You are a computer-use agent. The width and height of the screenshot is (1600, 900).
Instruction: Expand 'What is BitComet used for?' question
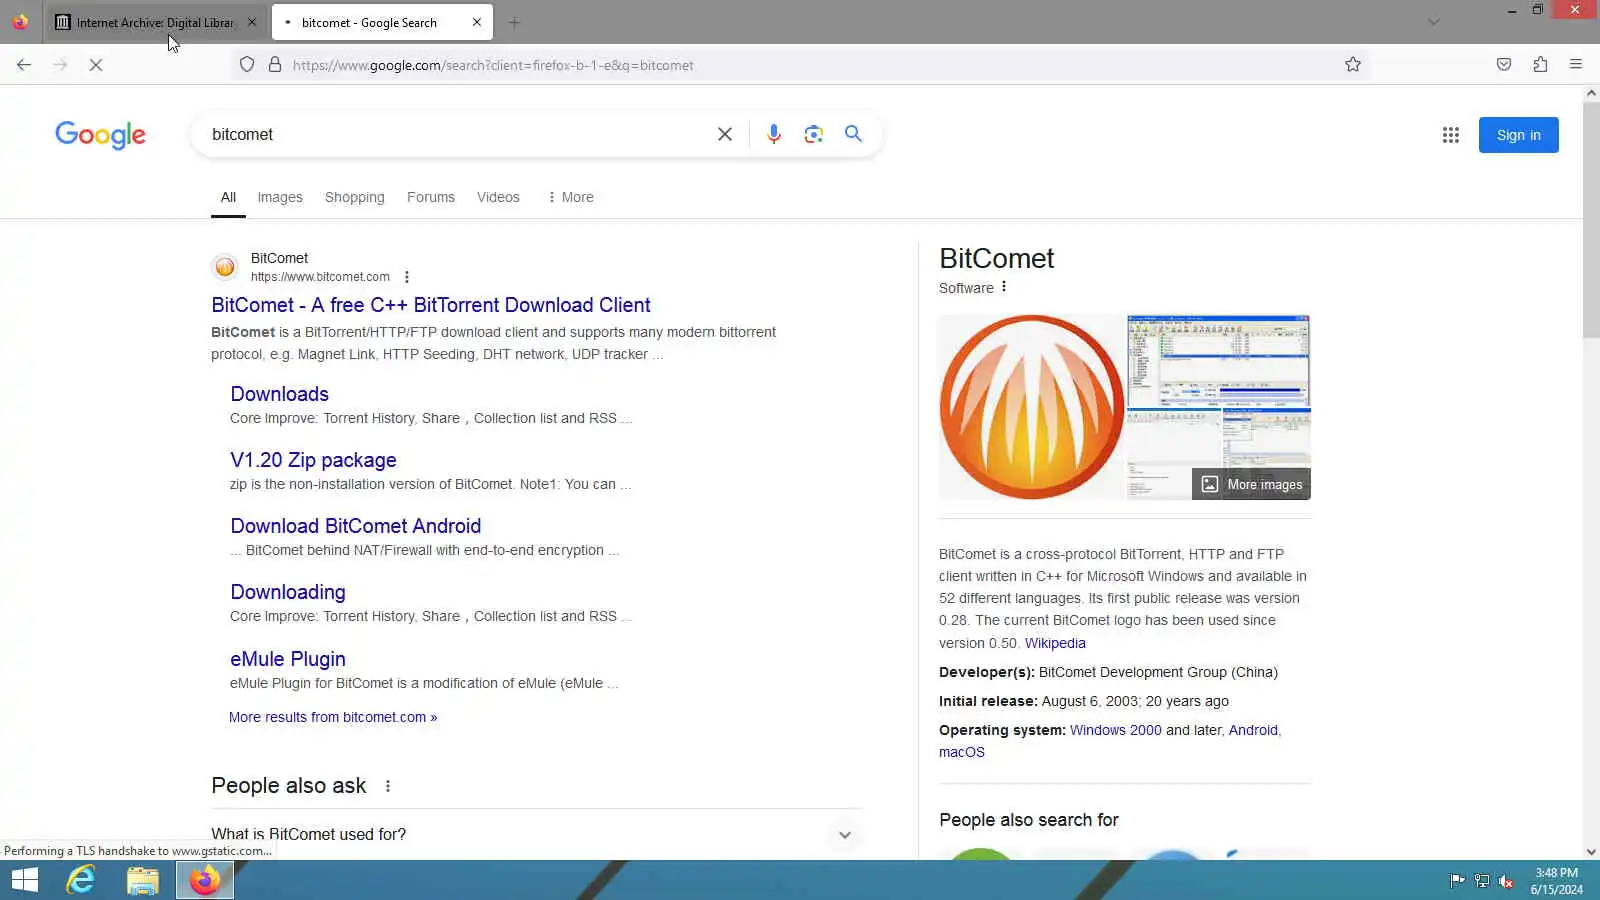point(537,834)
